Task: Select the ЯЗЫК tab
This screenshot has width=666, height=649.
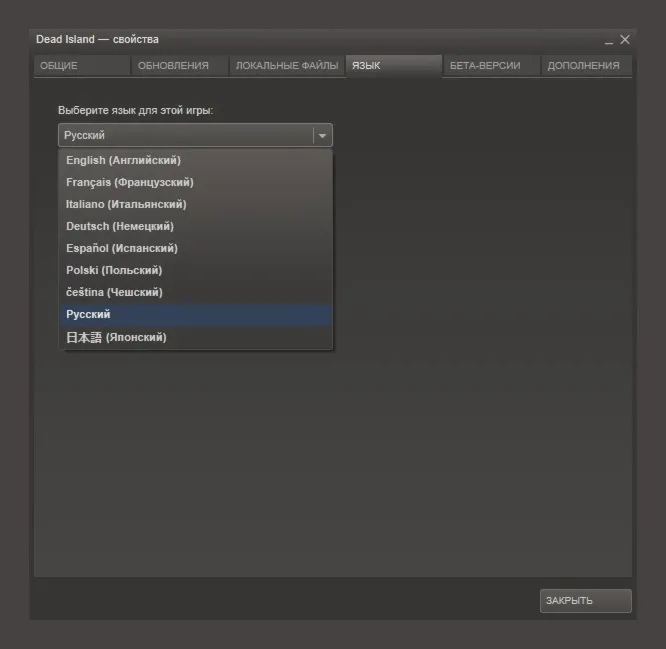Action: coord(394,66)
